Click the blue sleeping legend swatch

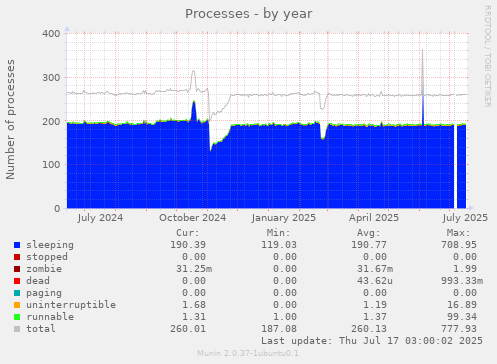tap(17, 245)
